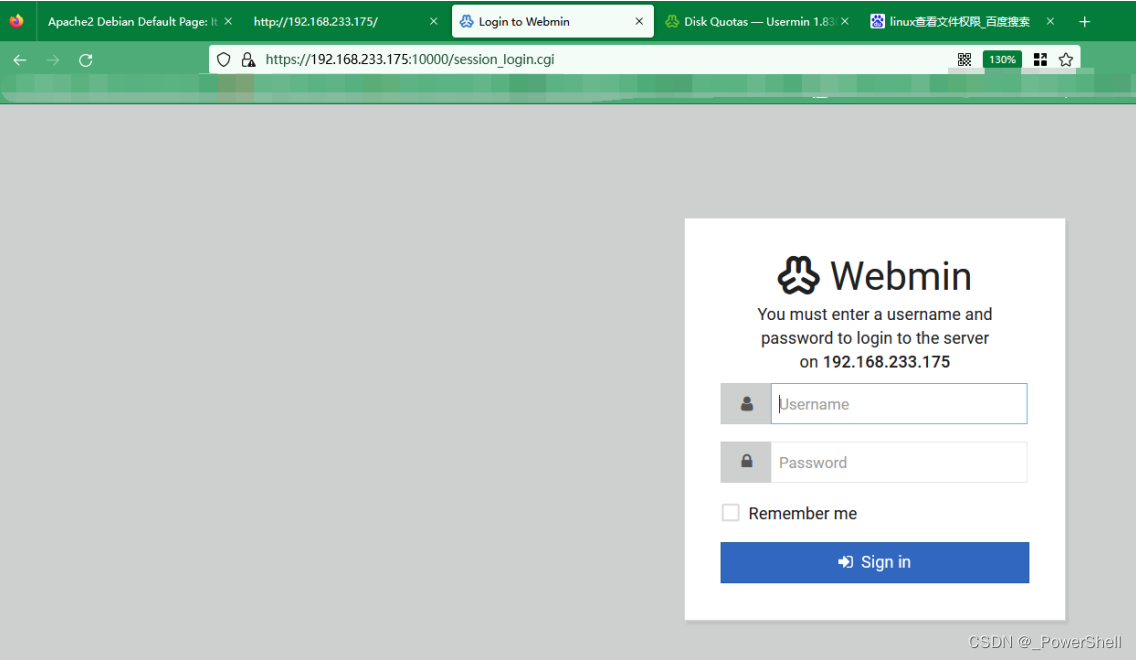
Task: Click the padlock site security icon
Action: pos(248,59)
